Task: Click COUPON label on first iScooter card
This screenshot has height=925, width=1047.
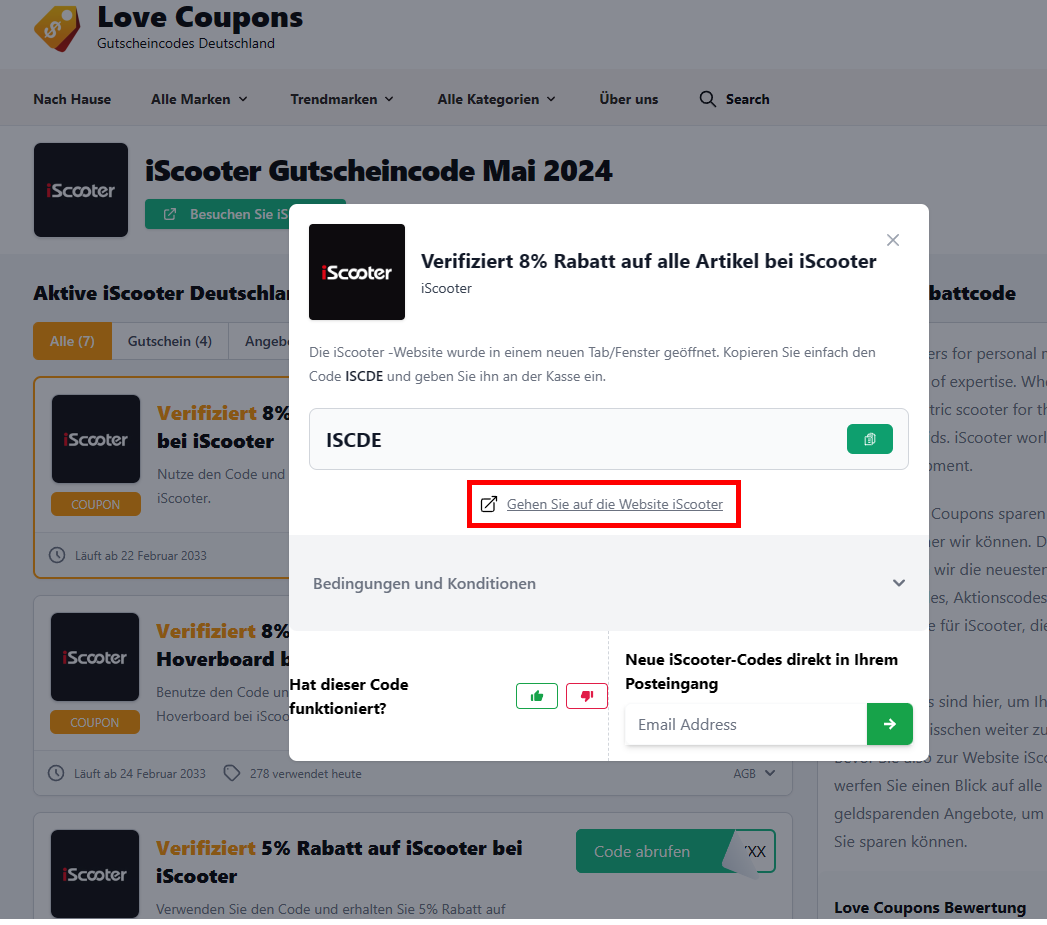Action: click(x=95, y=504)
